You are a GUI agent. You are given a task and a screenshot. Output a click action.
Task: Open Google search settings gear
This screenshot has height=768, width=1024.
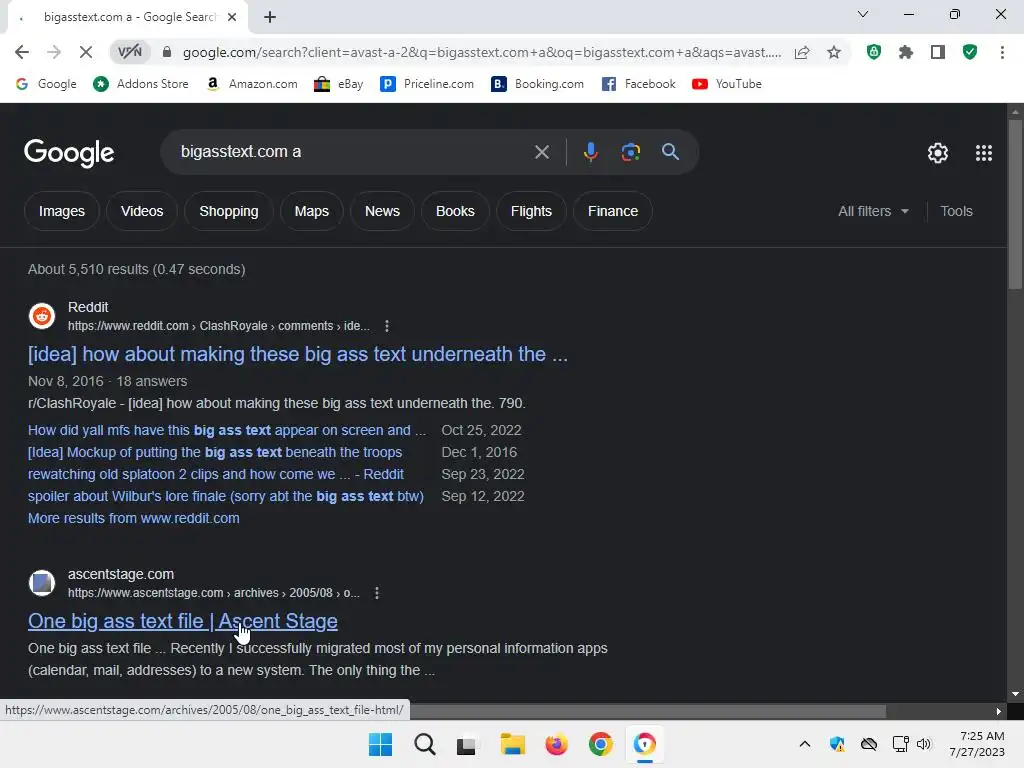pyautogui.click(x=938, y=153)
